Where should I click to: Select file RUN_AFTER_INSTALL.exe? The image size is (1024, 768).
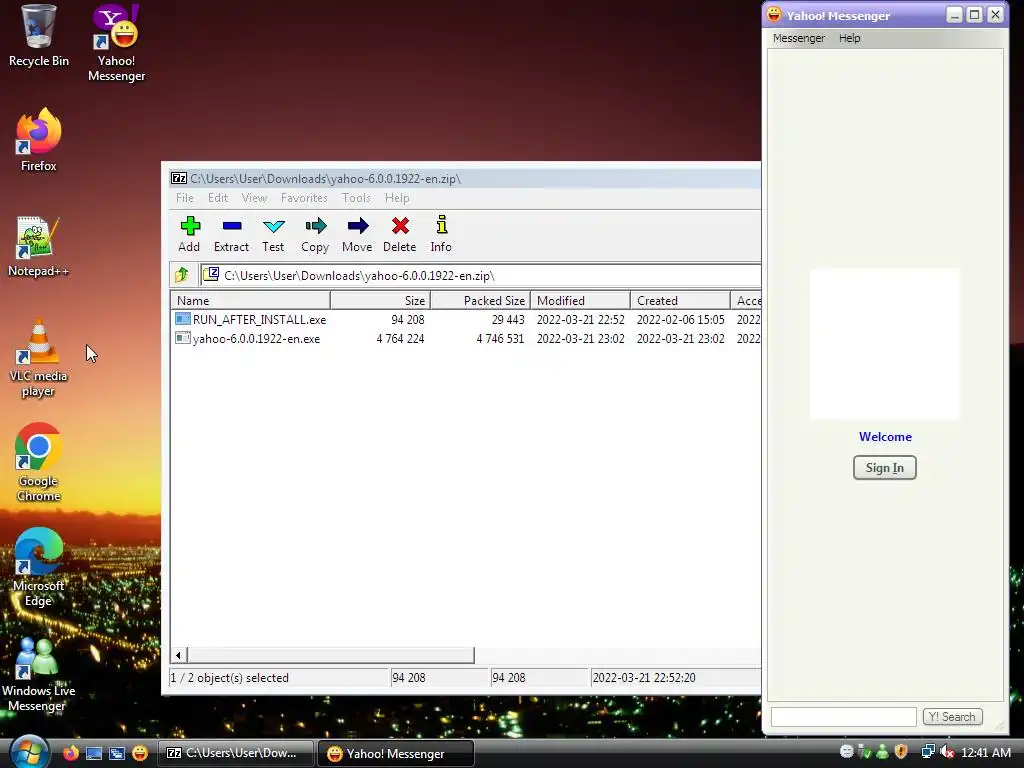(x=251, y=319)
